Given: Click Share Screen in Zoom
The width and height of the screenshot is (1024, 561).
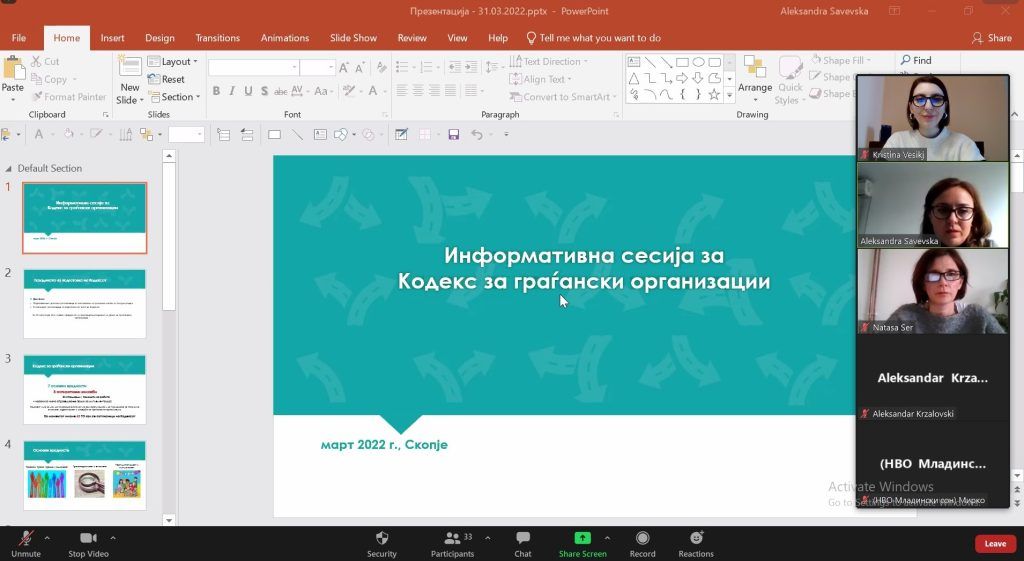Looking at the screenshot, I should 583,543.
